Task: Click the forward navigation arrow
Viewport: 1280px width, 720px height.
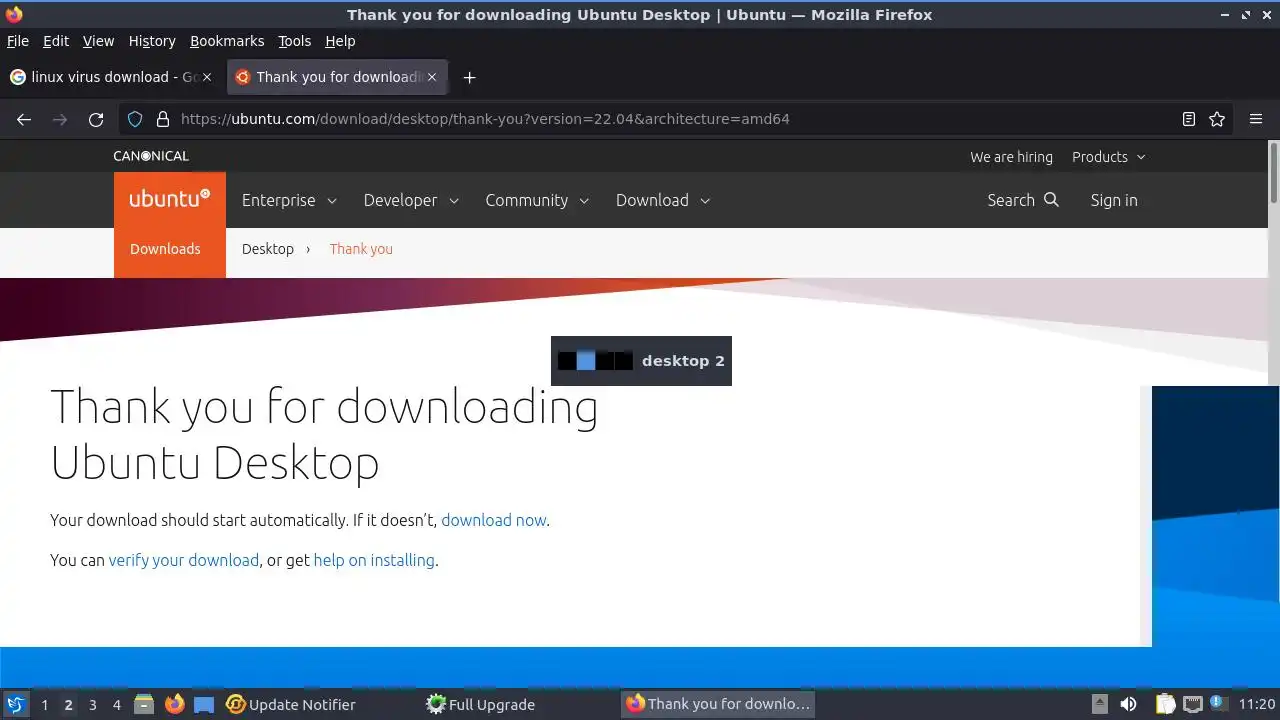Action: [60, 119]
